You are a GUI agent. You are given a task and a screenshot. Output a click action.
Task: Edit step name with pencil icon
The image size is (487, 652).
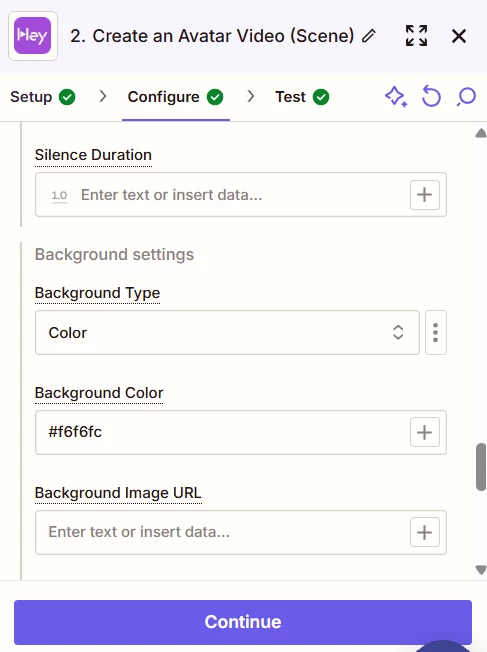coord(369,36)
